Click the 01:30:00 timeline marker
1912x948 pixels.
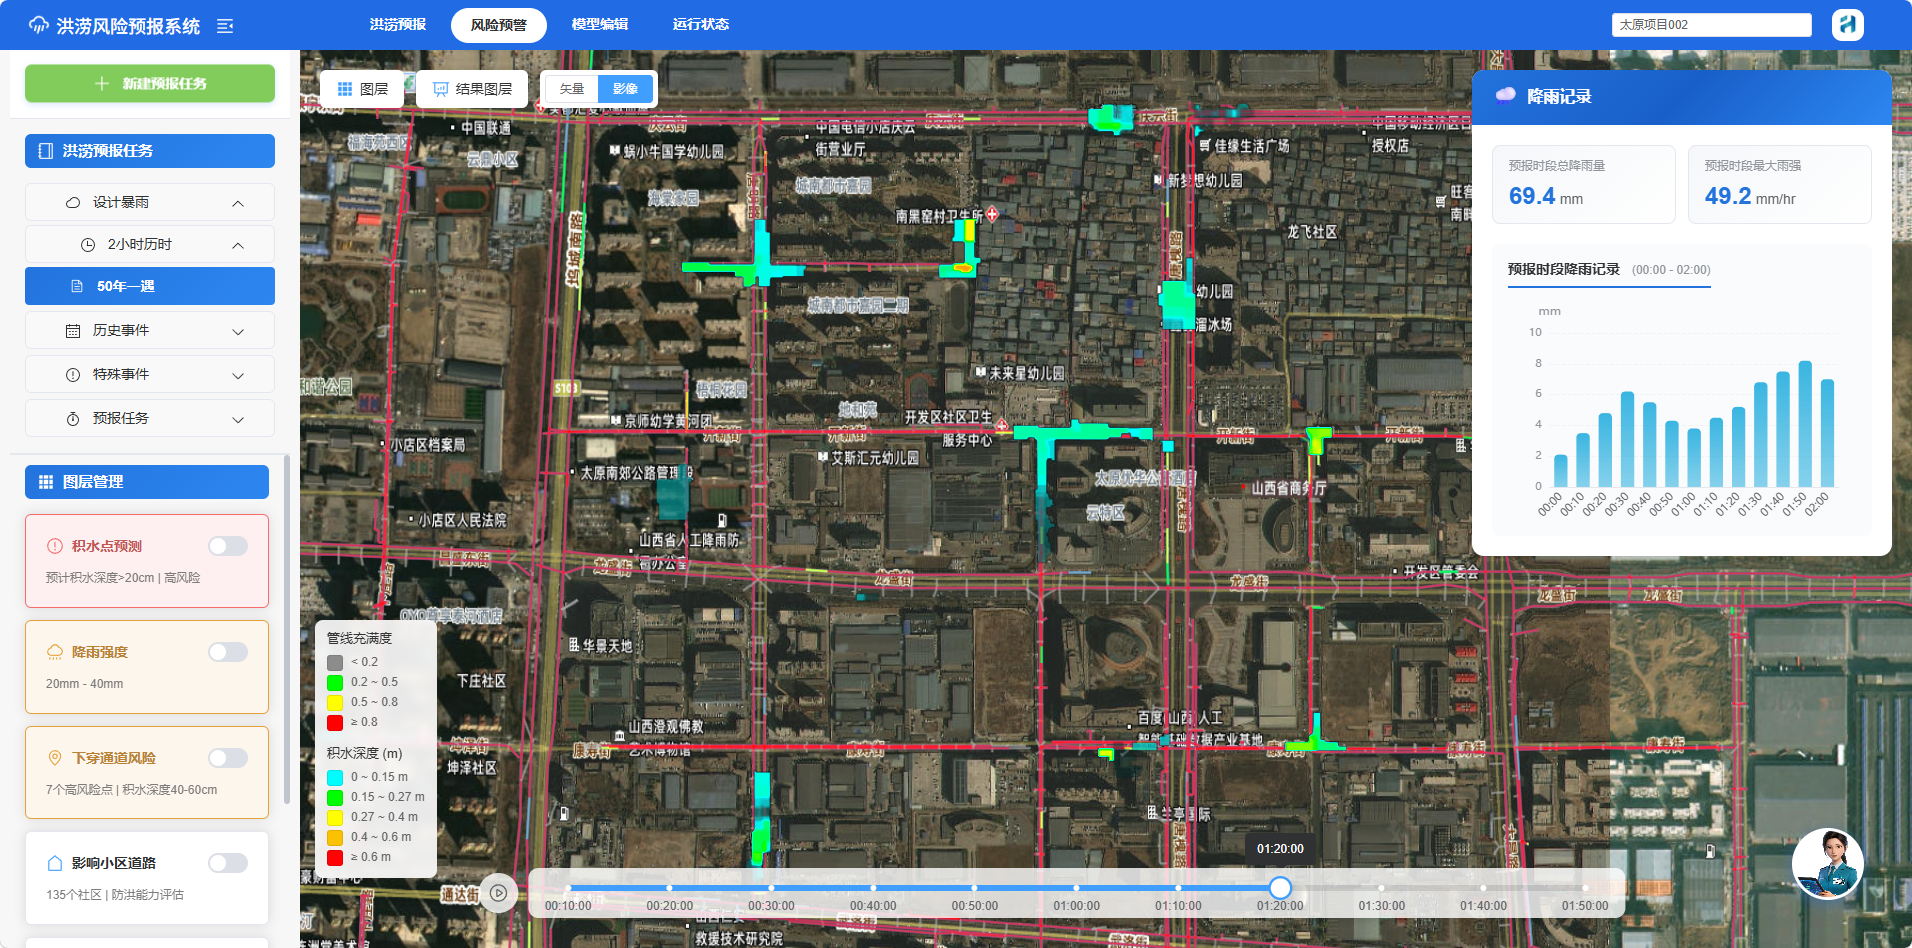pyautogui.click(x=1382, y=888)
